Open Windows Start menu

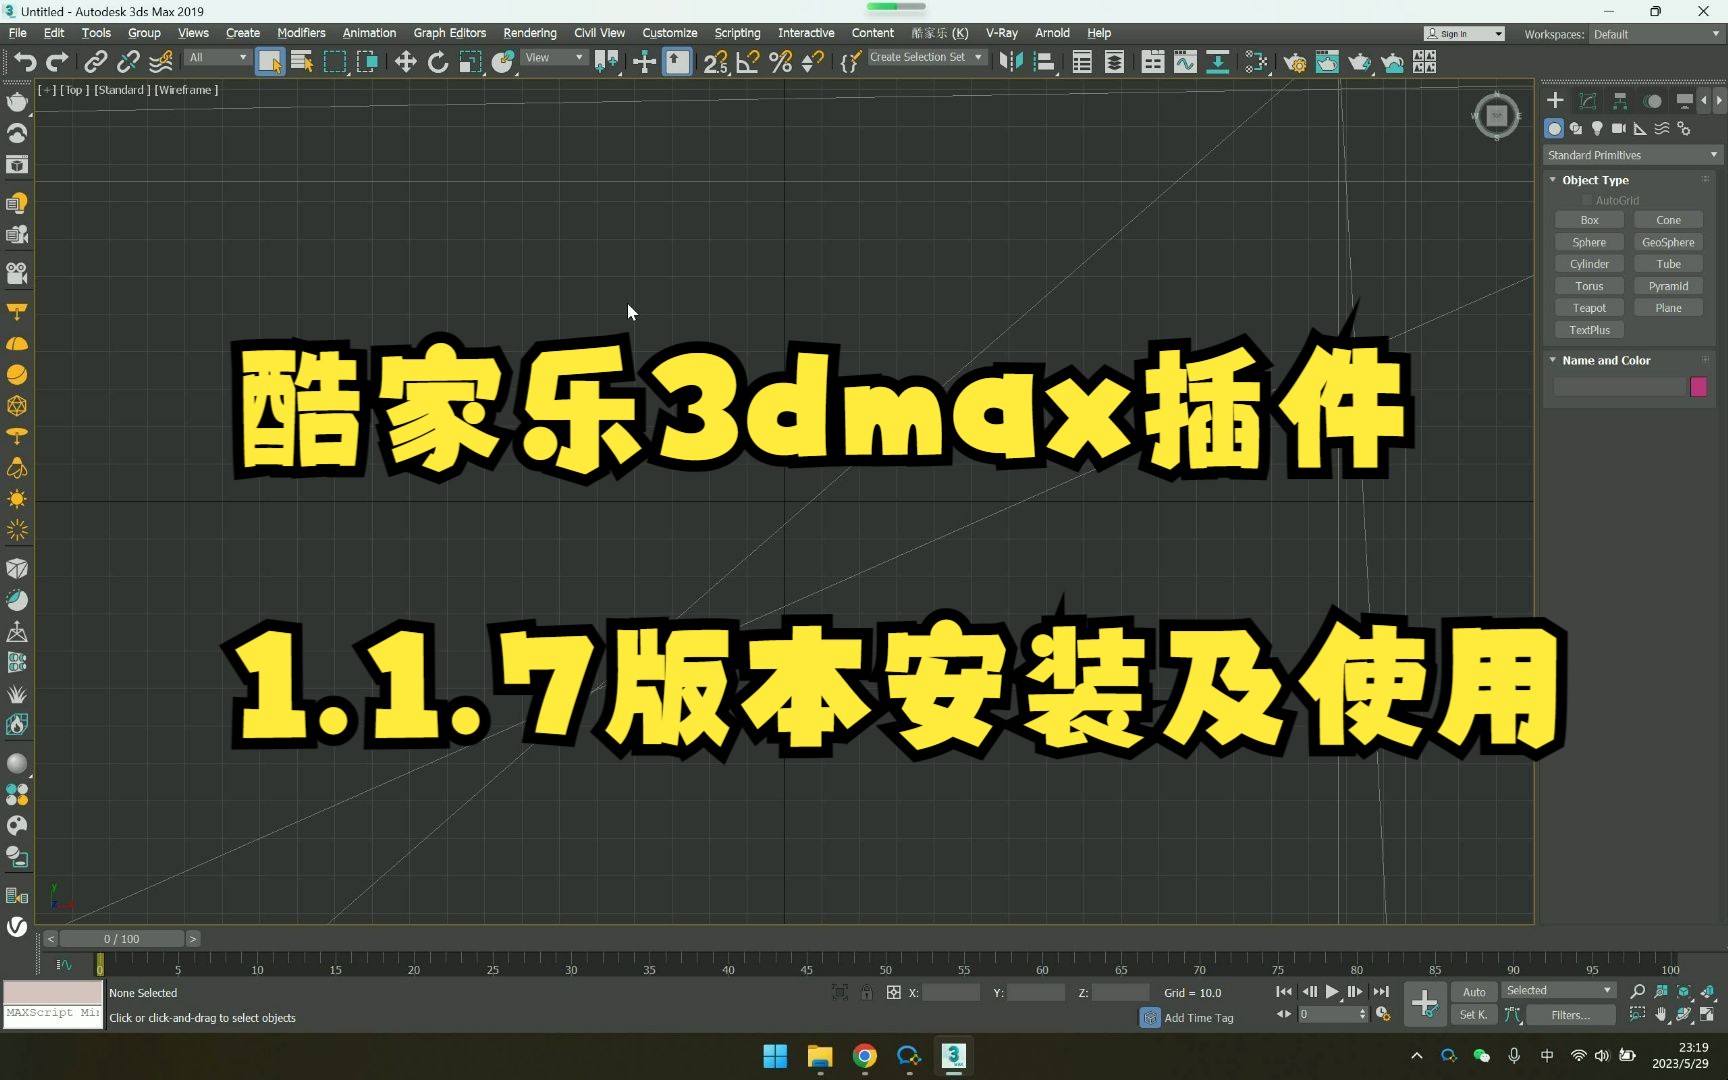click(775, 1056)
